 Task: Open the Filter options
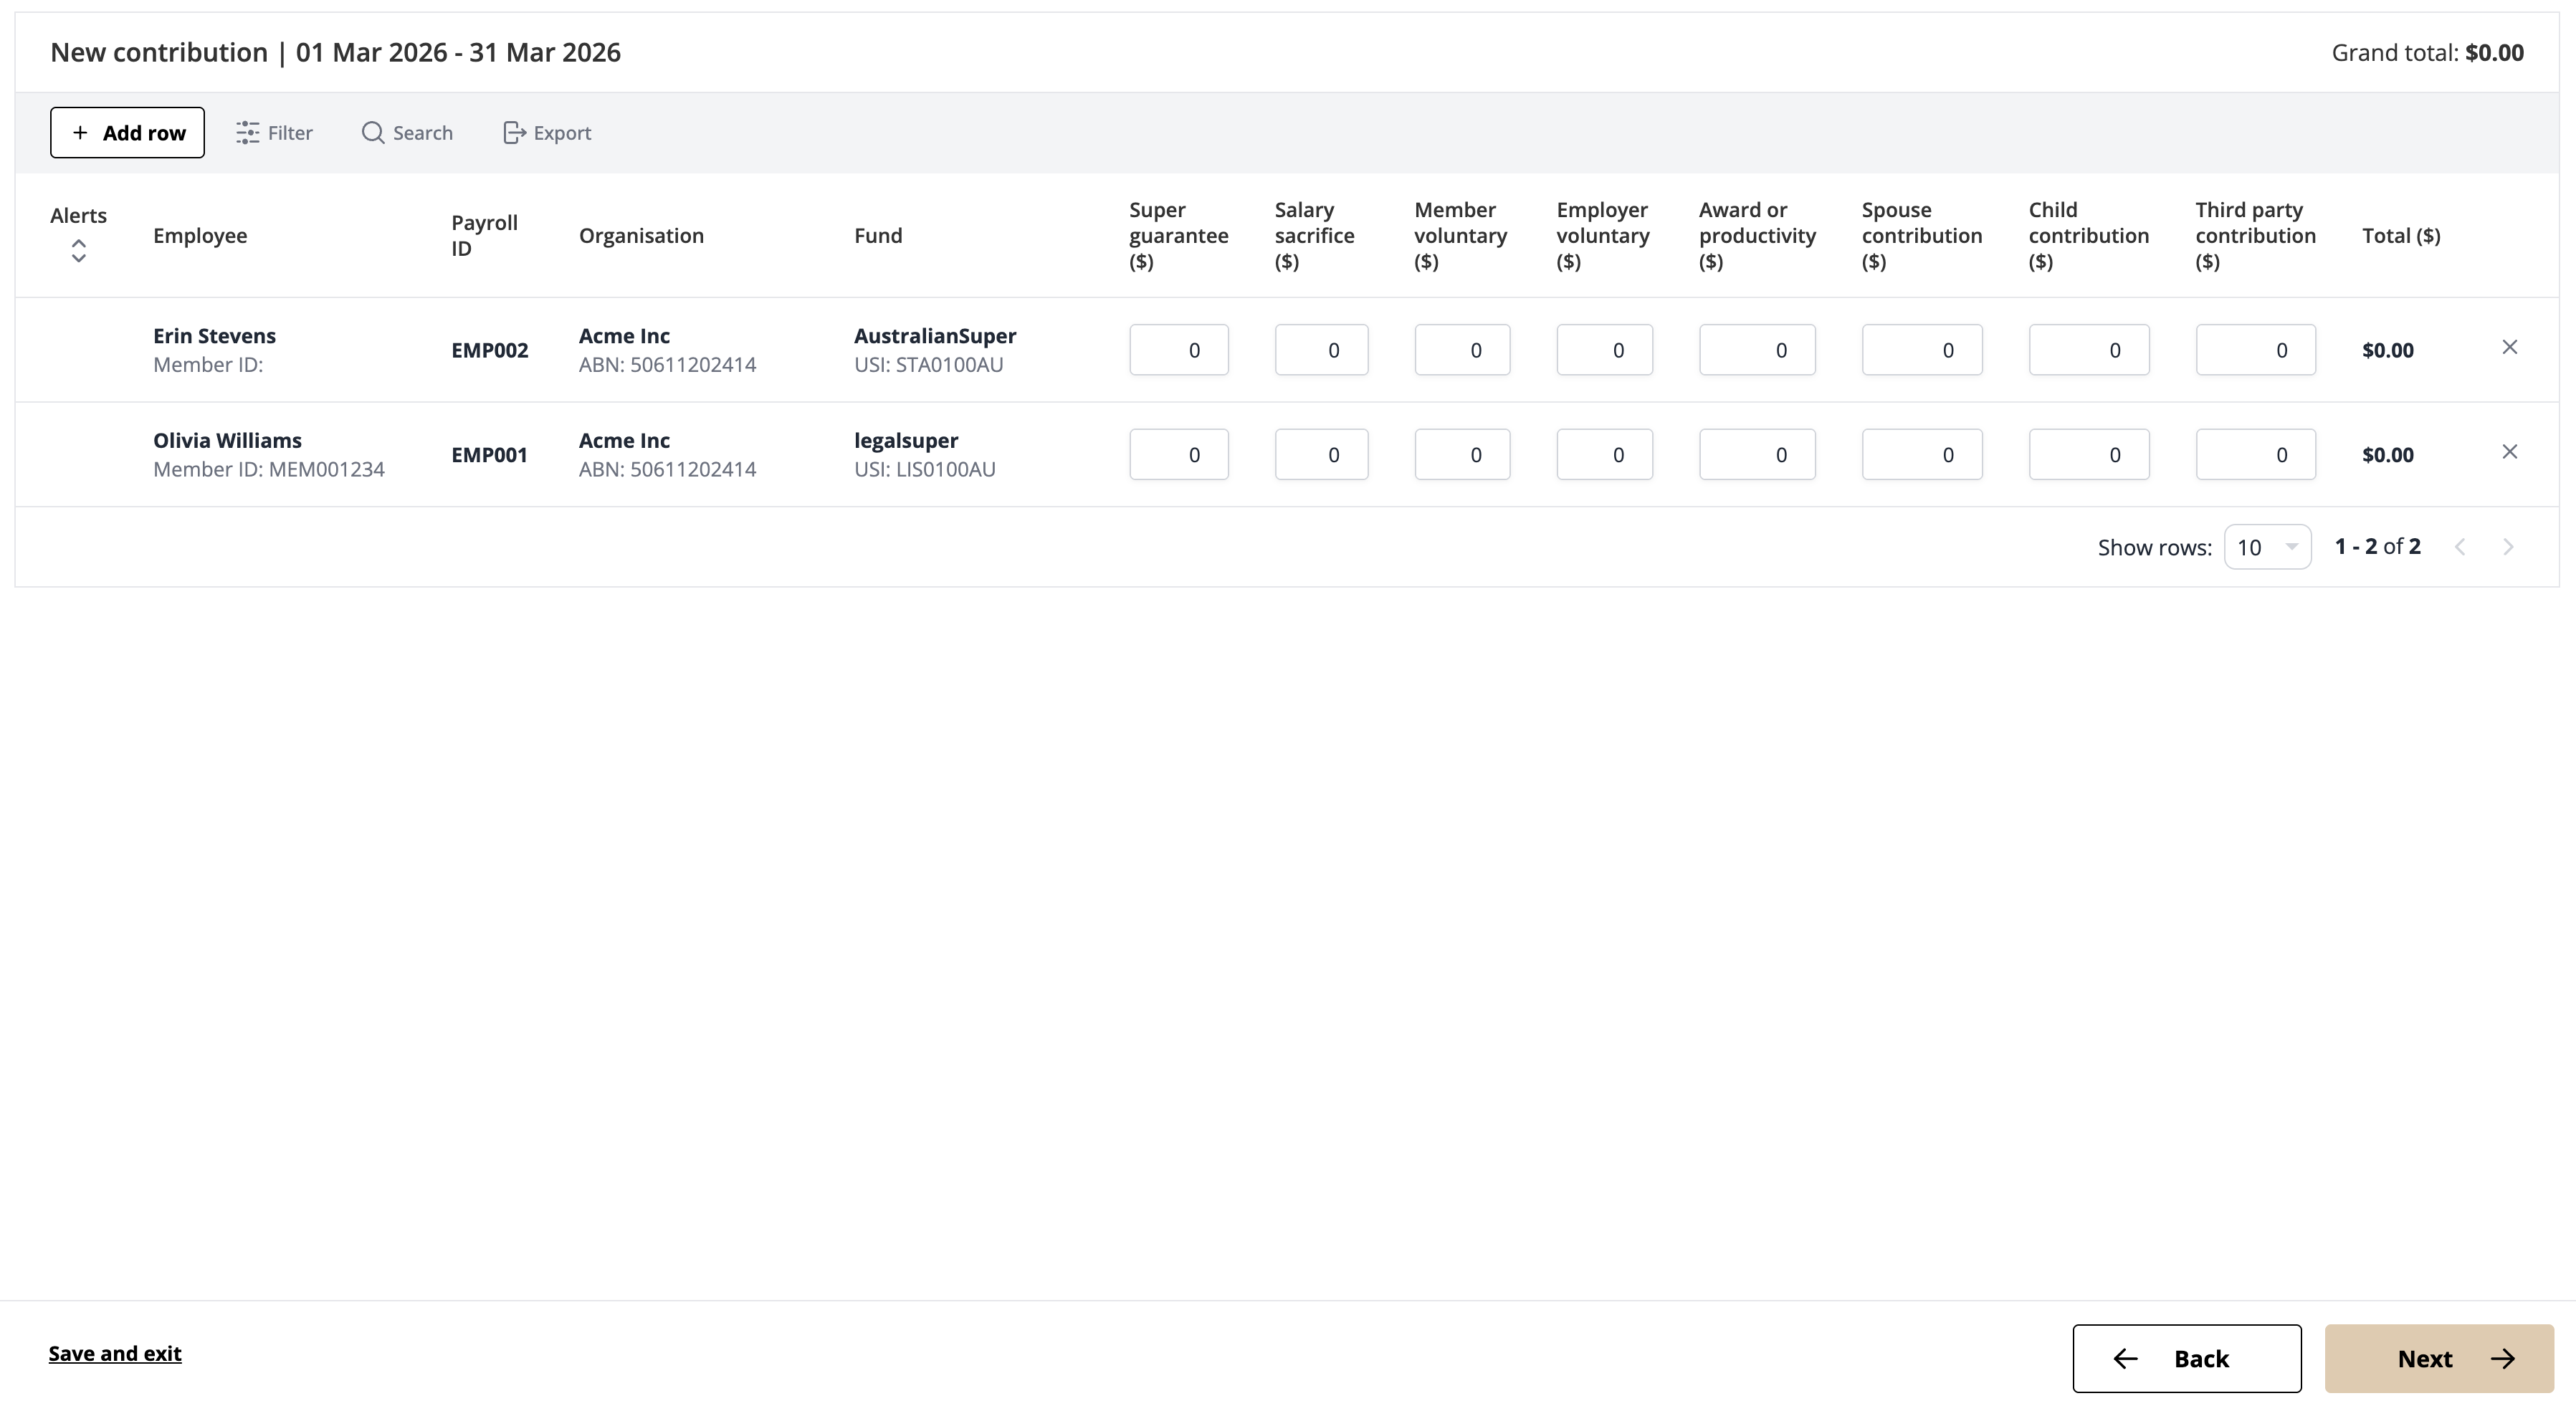tap(274, 132)
